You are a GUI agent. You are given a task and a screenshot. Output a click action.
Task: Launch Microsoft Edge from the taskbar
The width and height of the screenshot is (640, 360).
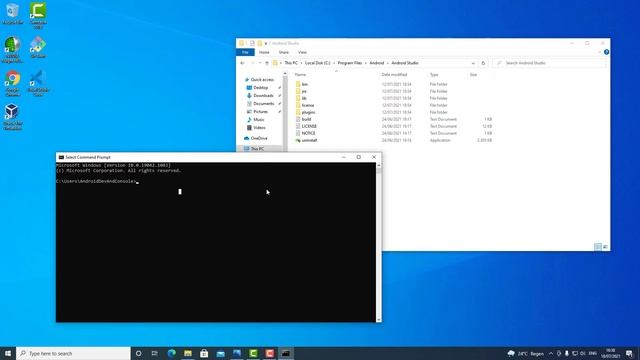pos(171,353)
